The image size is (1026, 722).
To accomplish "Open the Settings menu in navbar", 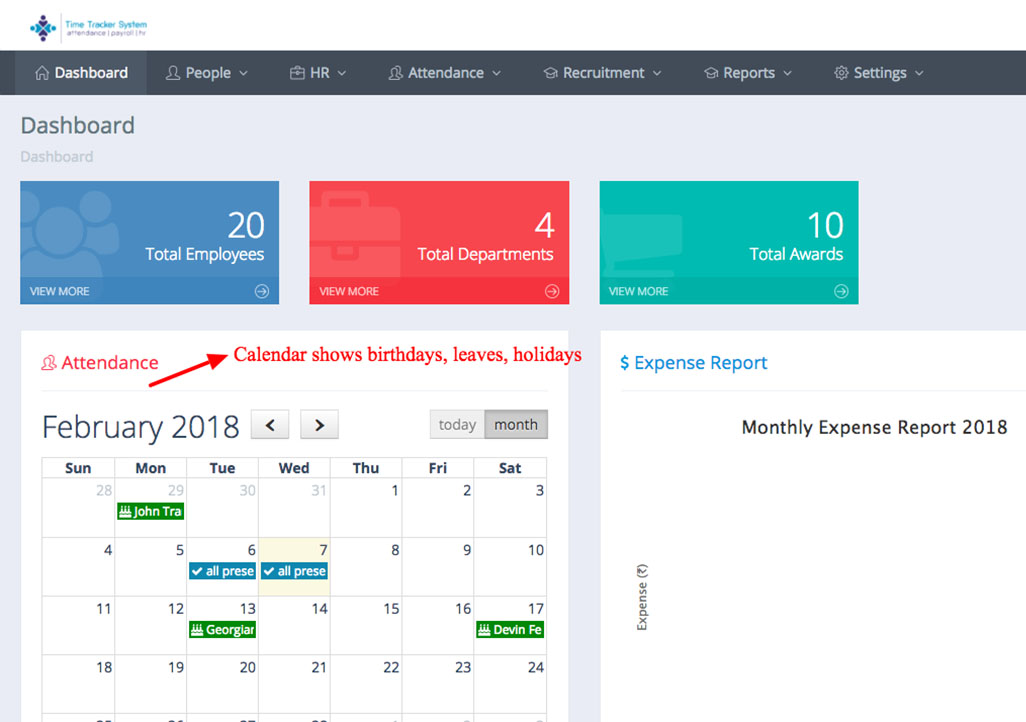I will click(x=879, y=73).
